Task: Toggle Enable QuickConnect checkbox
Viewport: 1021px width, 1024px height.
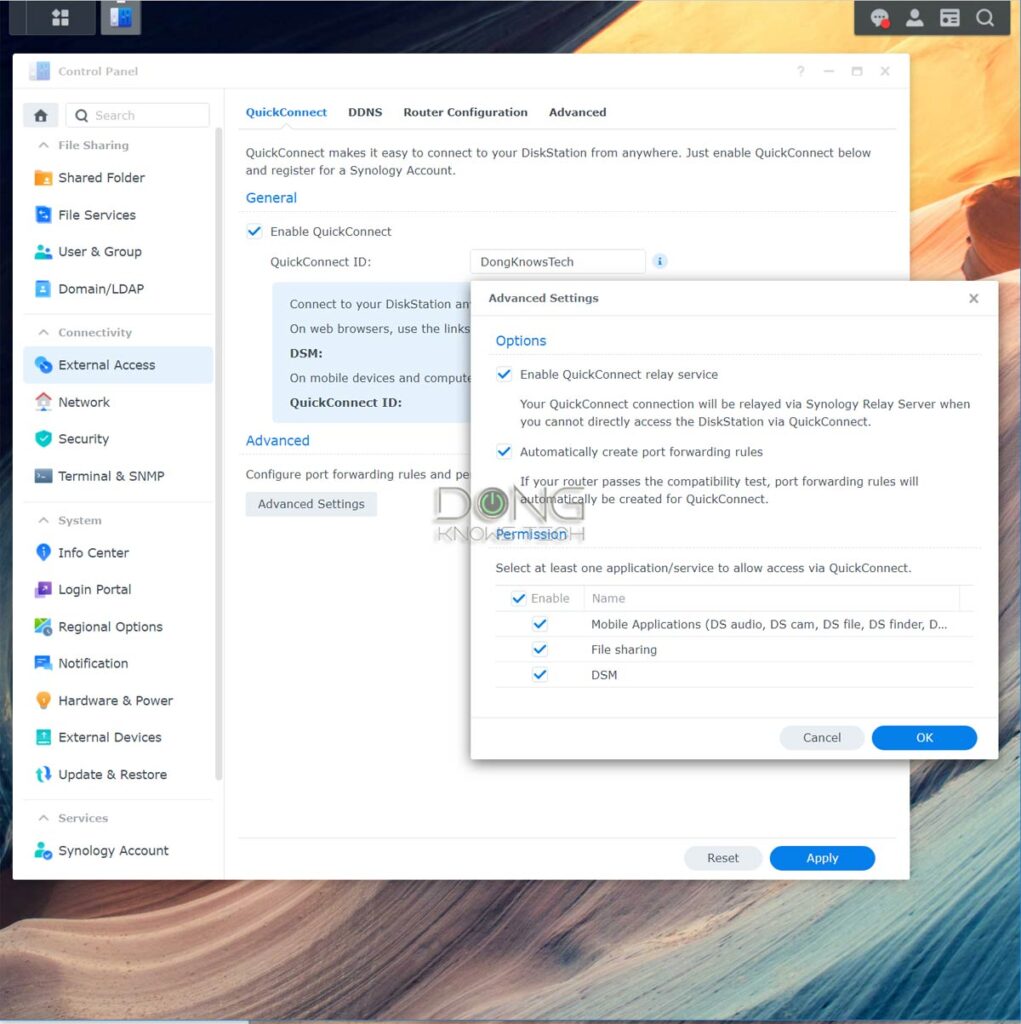Action: click(254, 231)
